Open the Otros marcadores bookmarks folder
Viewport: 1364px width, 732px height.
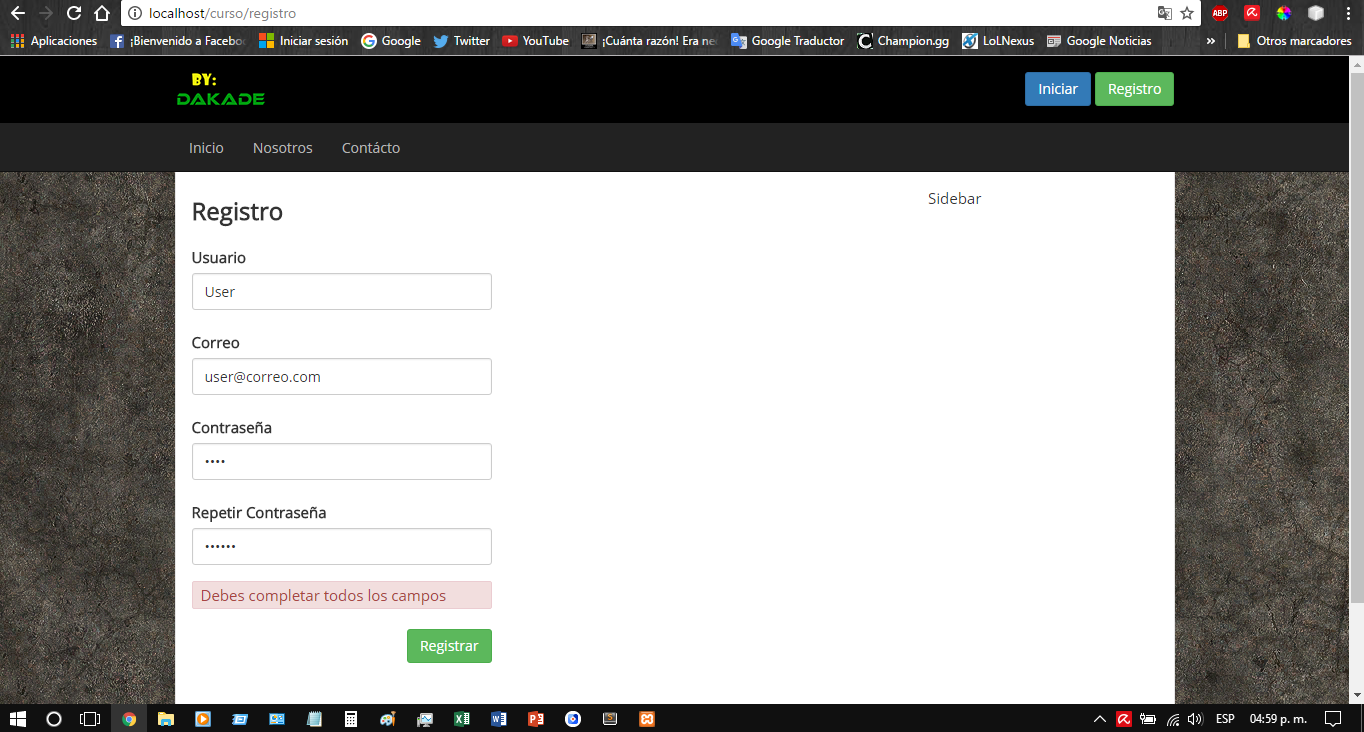(1293, 41)
